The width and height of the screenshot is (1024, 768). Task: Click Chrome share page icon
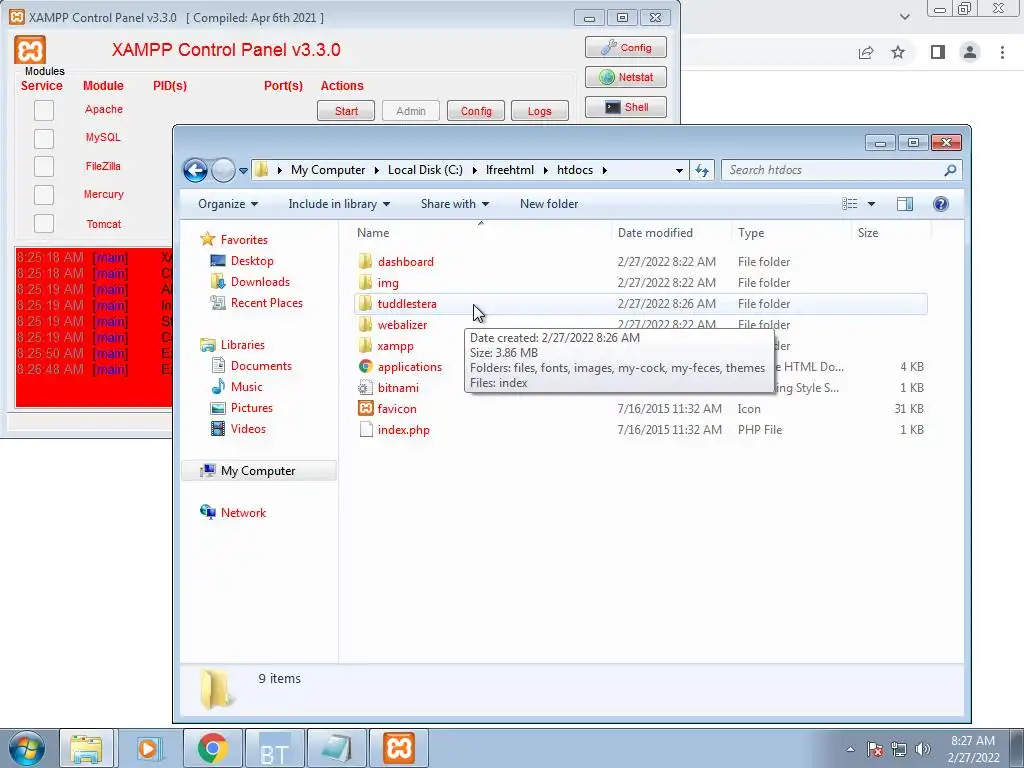(x=866, y=52)
